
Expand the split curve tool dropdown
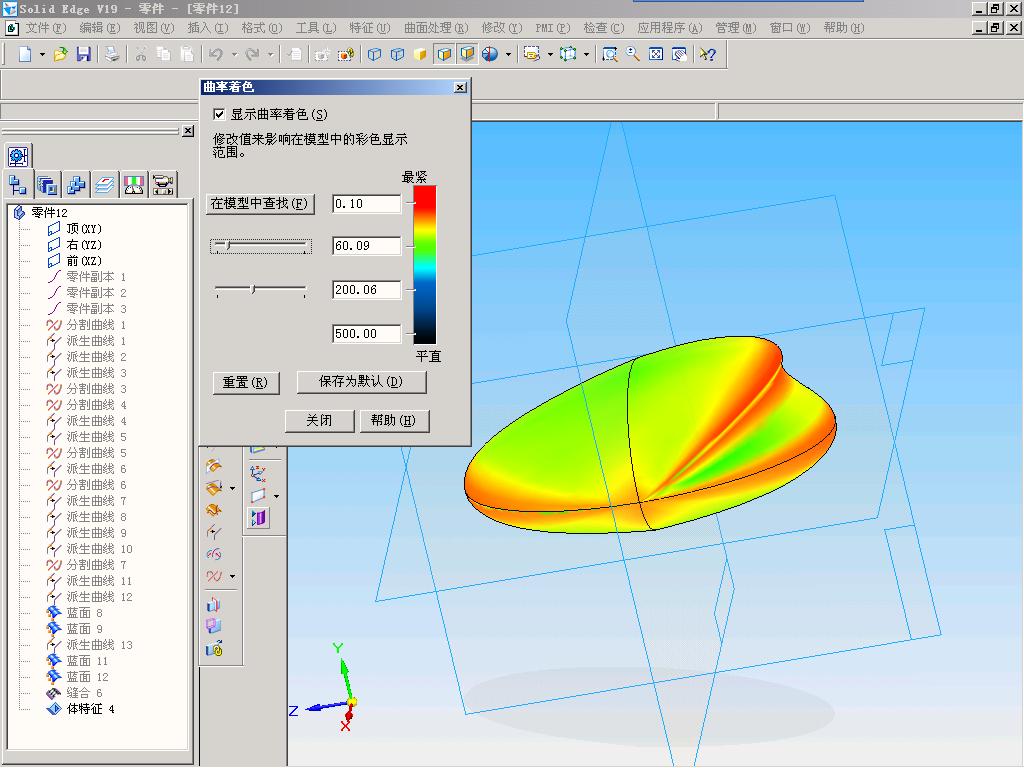pos(232,576)
